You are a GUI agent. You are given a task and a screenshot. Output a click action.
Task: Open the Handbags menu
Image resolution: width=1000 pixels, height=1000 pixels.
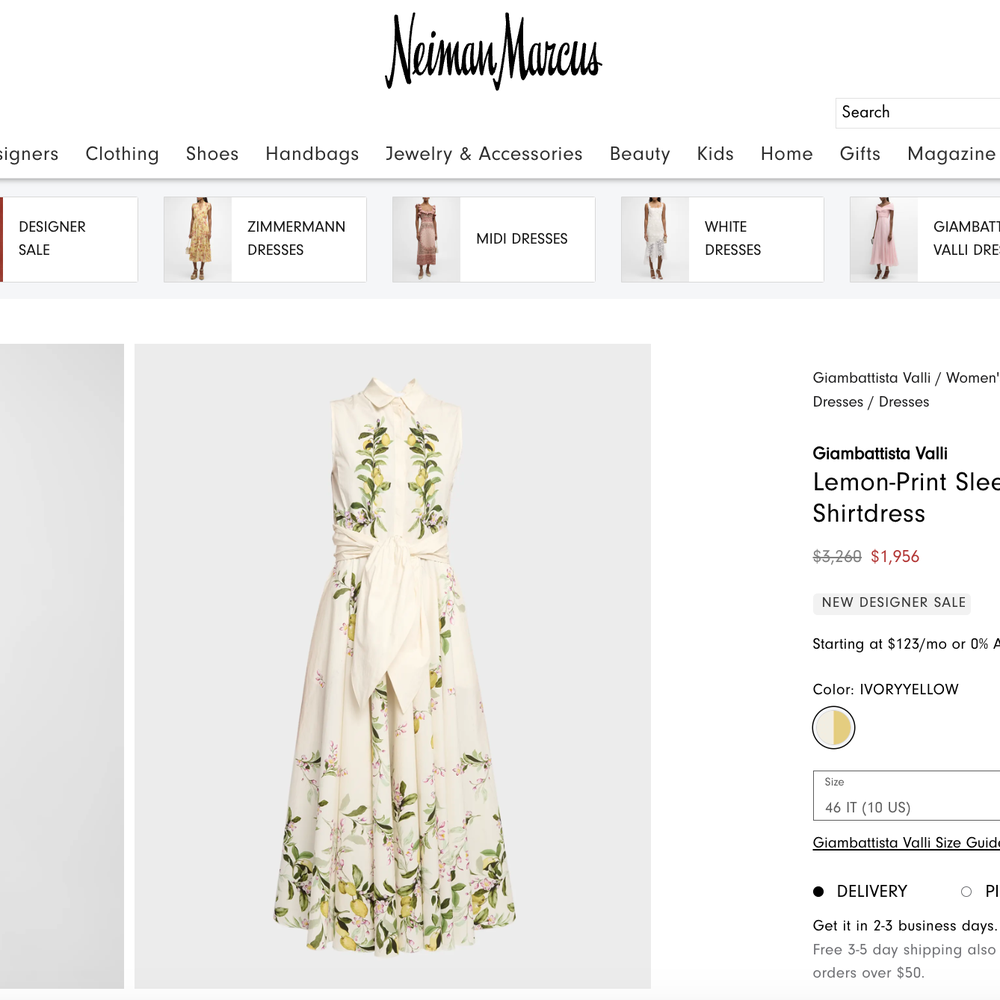pyautogui.click(x=312, y=154)
